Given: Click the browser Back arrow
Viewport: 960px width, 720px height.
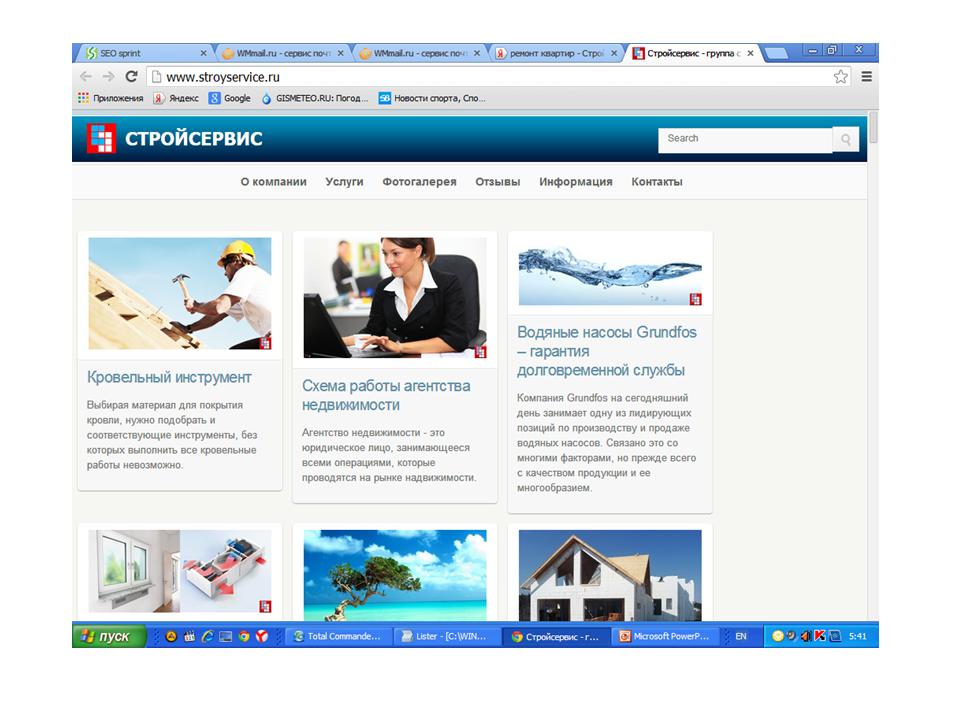Looking at the screenshot, I should tap(86, 77).
